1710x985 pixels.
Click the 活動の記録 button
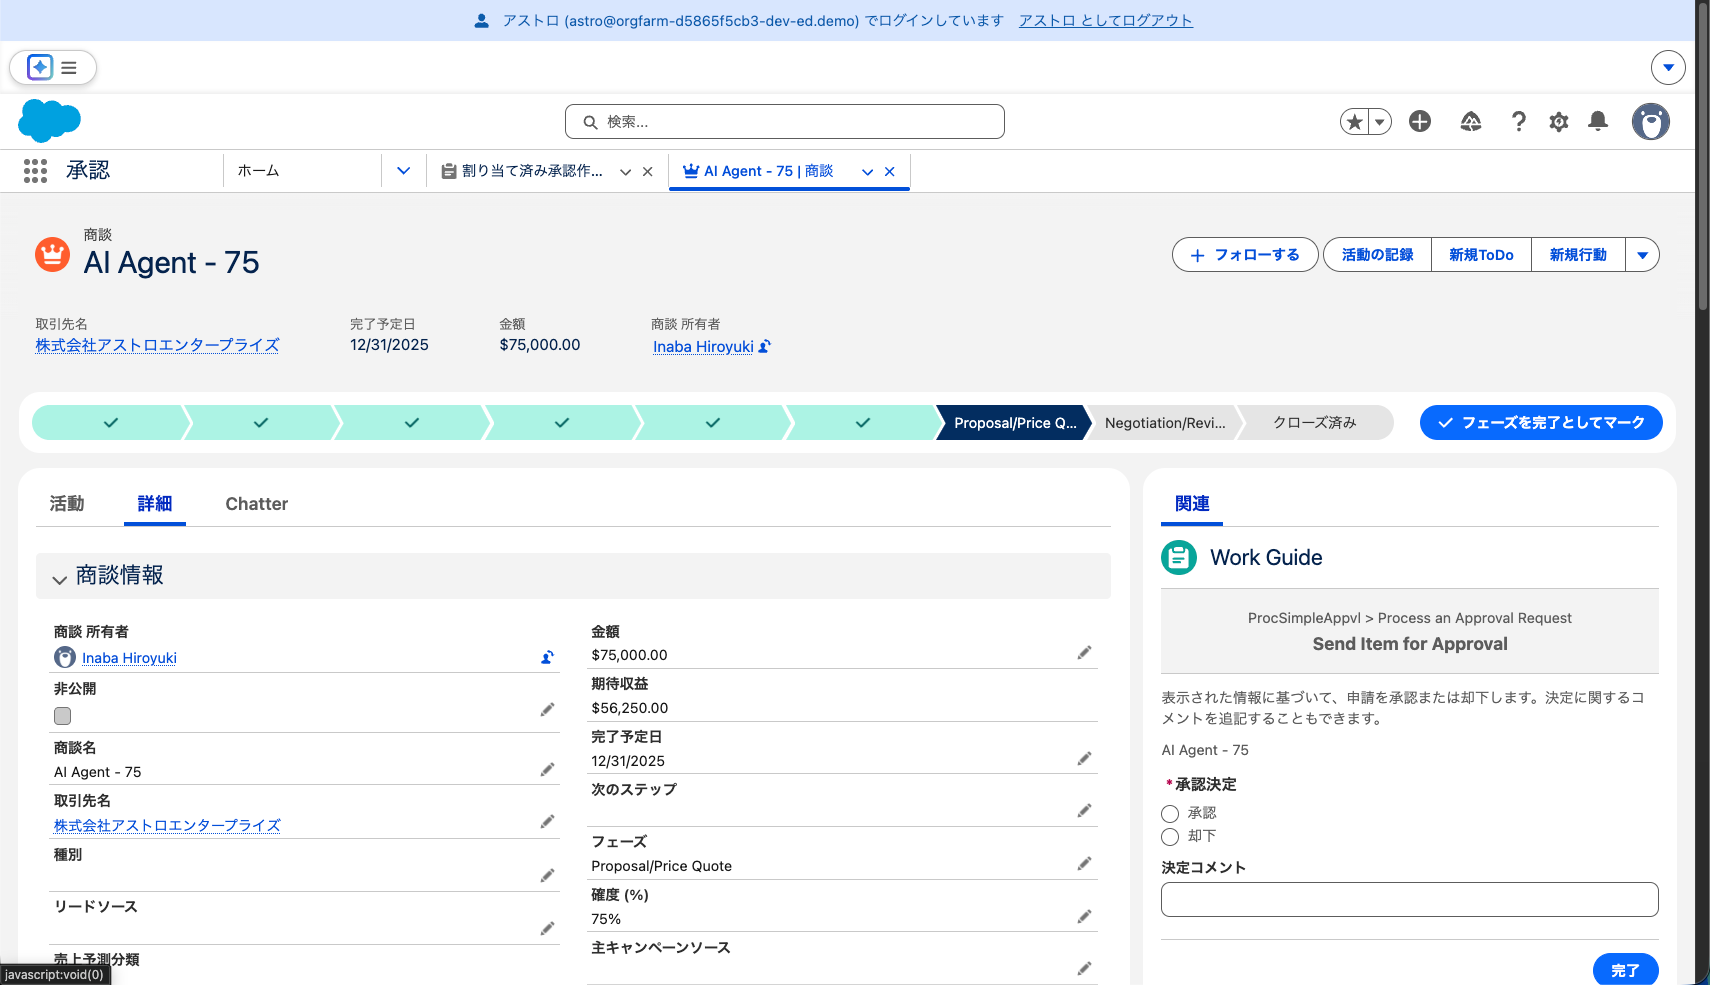coord(1377,255)
